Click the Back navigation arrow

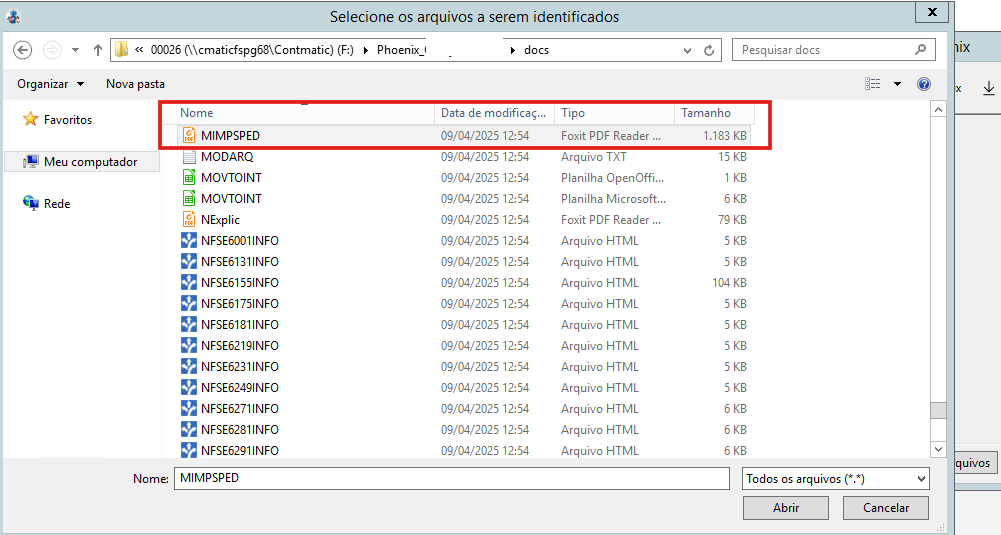[x=23, y=50]
